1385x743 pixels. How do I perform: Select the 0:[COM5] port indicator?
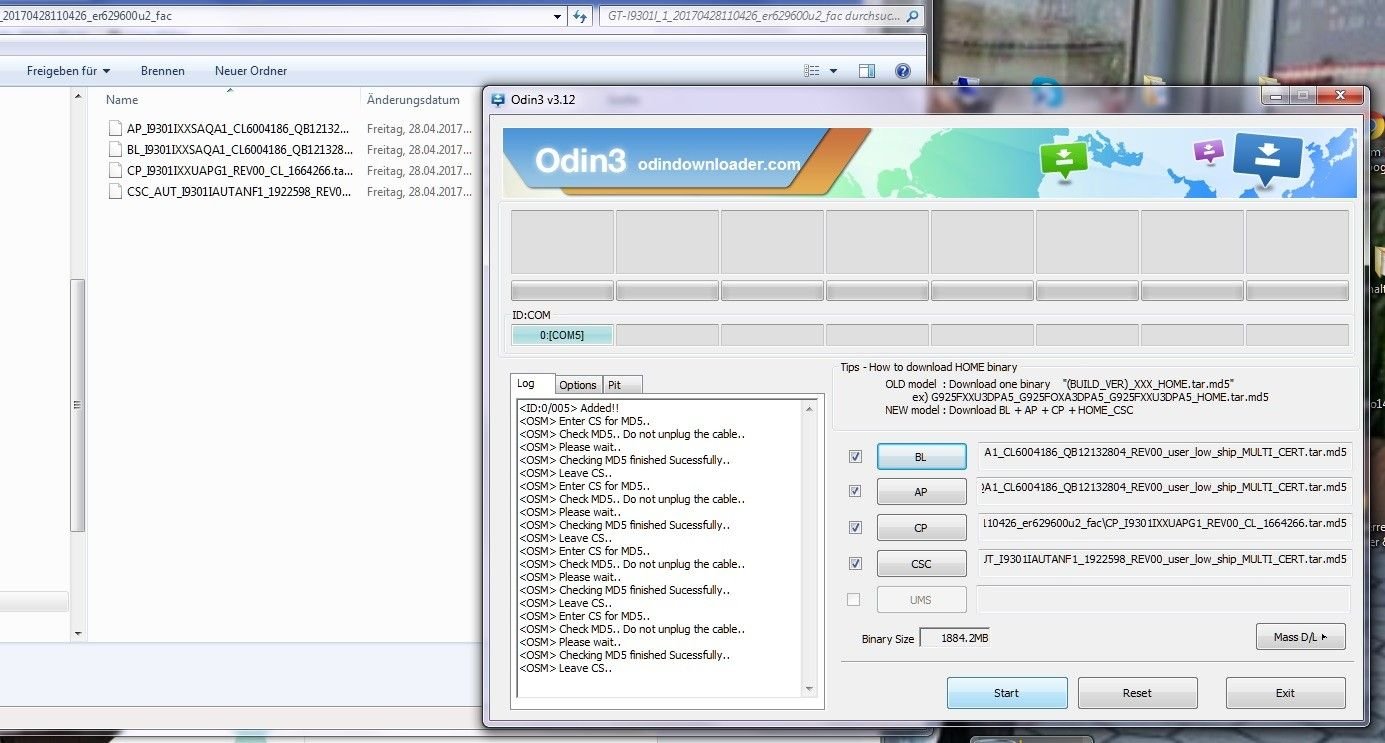pos(562,335)
